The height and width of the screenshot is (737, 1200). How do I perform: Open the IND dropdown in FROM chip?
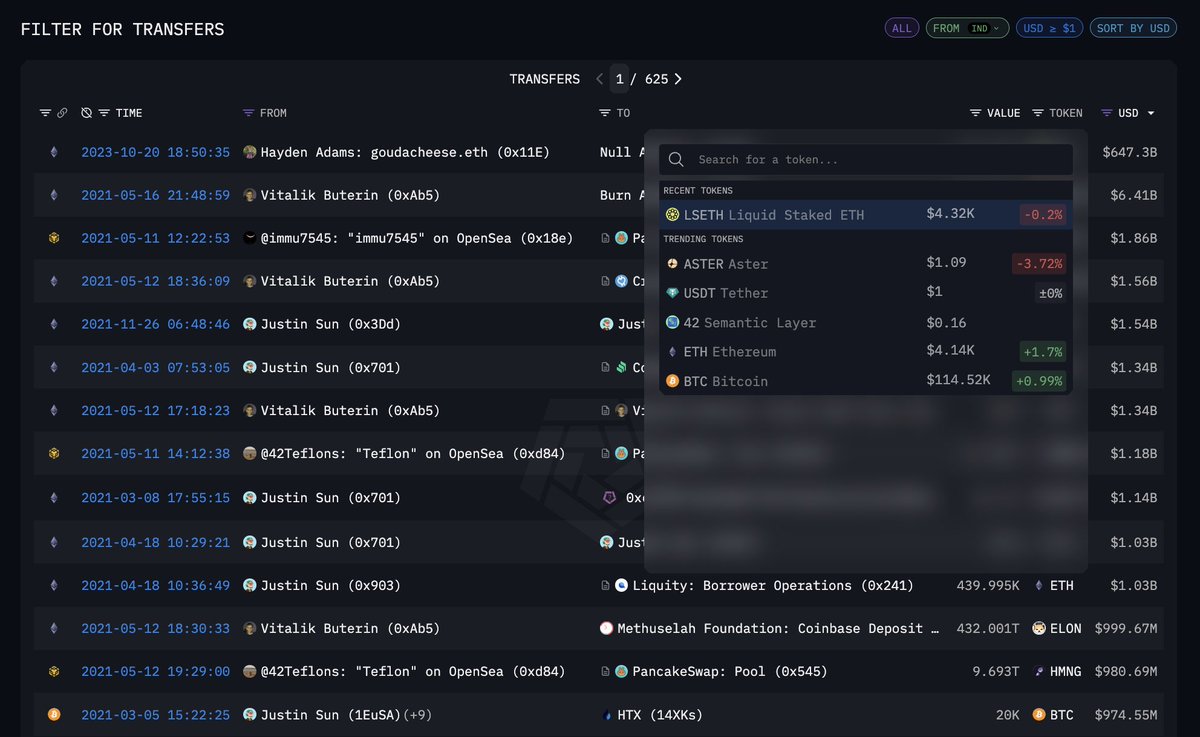[x=984, y=28]
